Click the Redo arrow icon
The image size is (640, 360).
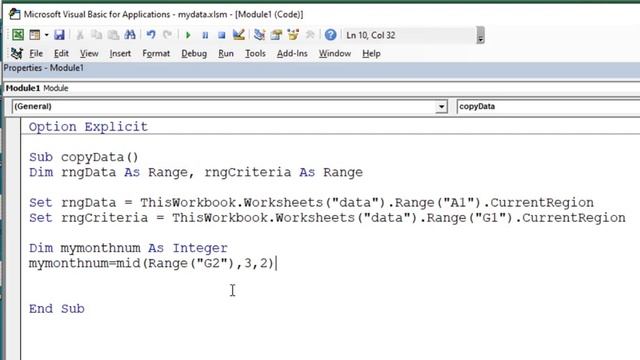point(167,35)
